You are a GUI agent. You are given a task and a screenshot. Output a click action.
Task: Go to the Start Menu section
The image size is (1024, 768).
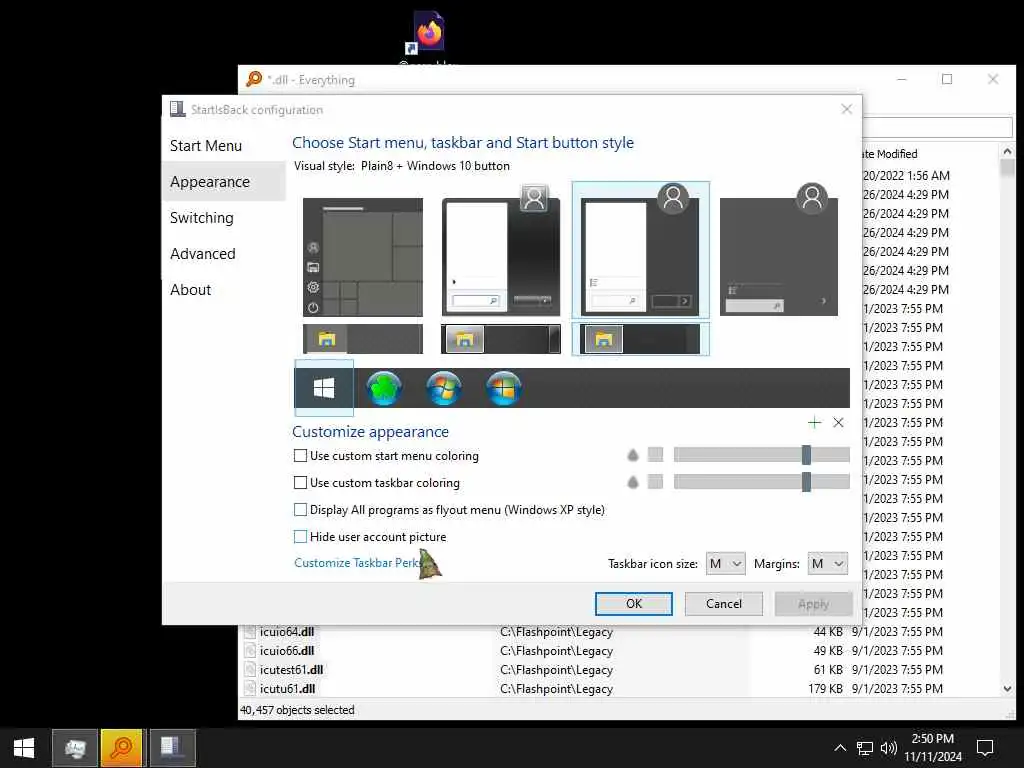[206, 146]
